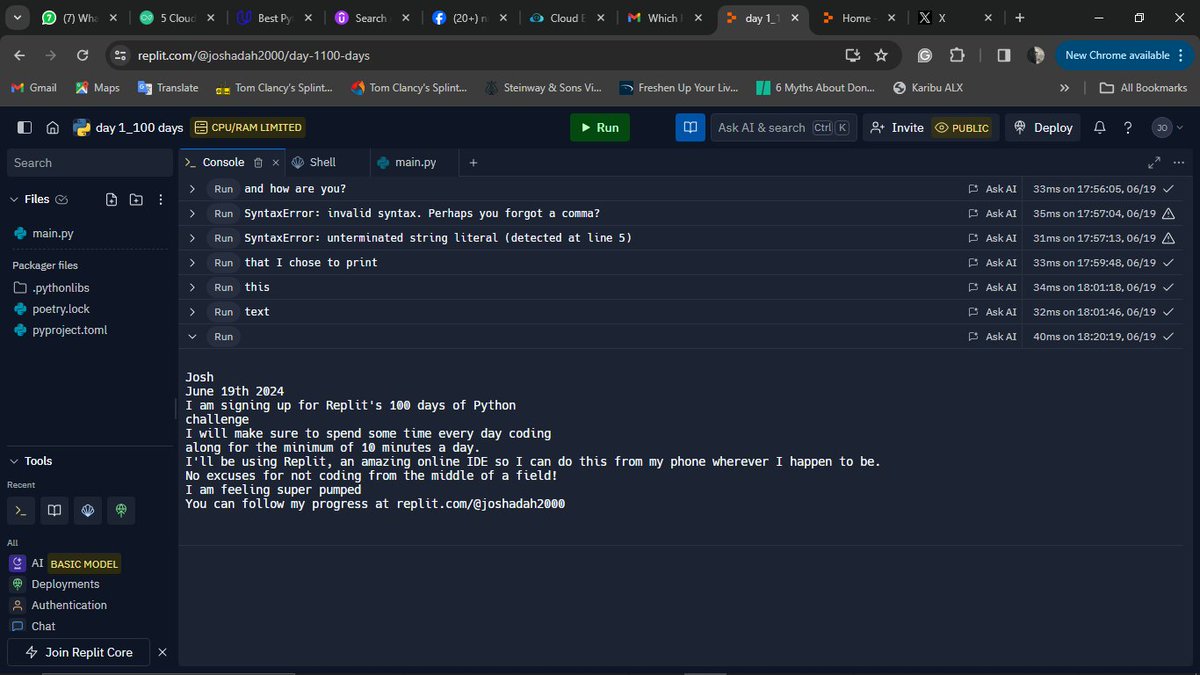Open pyproject.toml in the file tree
This screenshot has height=675, width=1200.
(x=69, y=330)
